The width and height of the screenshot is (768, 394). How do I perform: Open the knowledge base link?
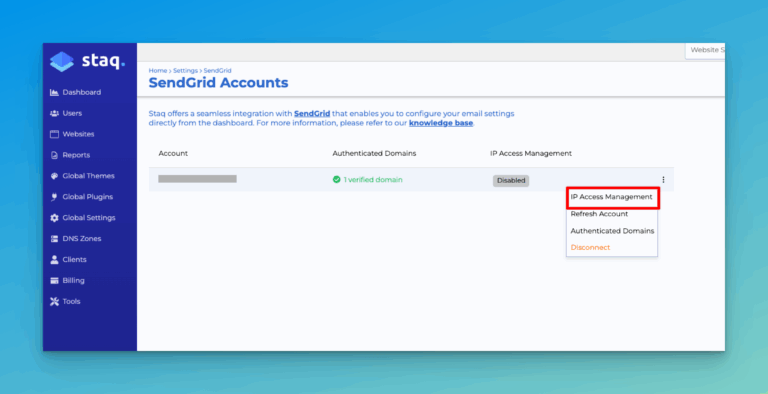point(441,123)
